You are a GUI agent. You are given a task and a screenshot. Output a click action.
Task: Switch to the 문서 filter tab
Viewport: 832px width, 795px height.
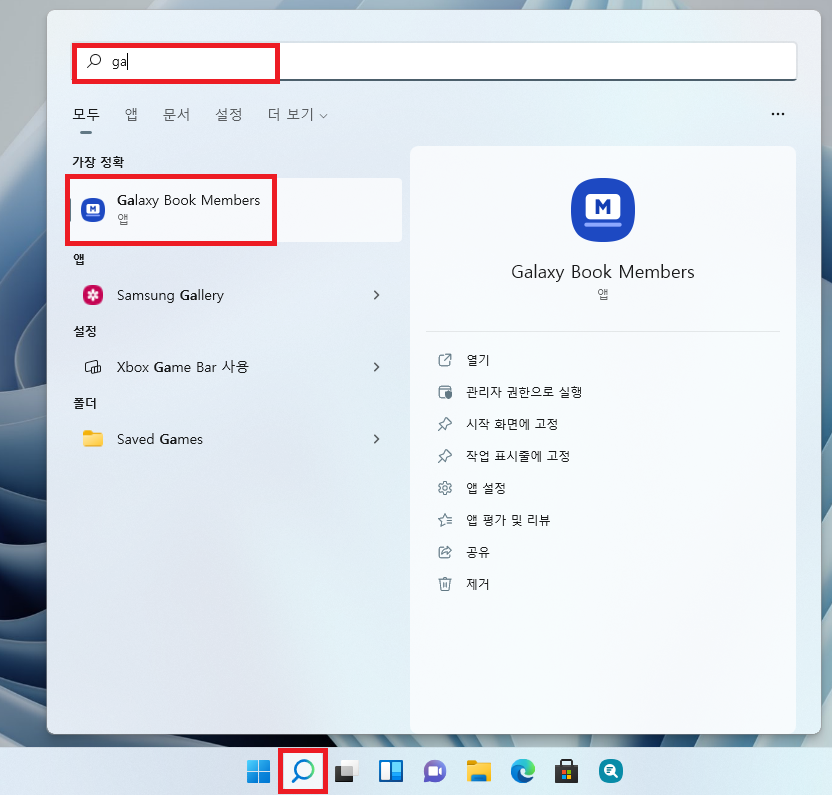(176, 114)
